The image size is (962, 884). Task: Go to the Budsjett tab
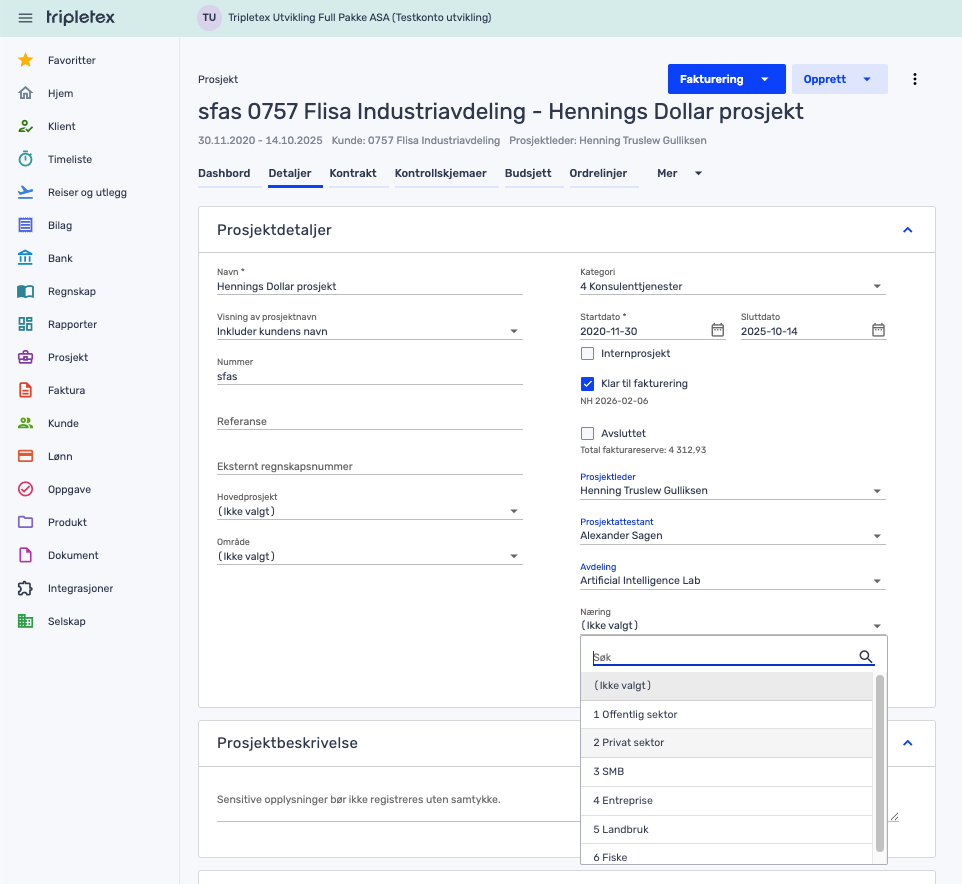[x=528, y=173]
